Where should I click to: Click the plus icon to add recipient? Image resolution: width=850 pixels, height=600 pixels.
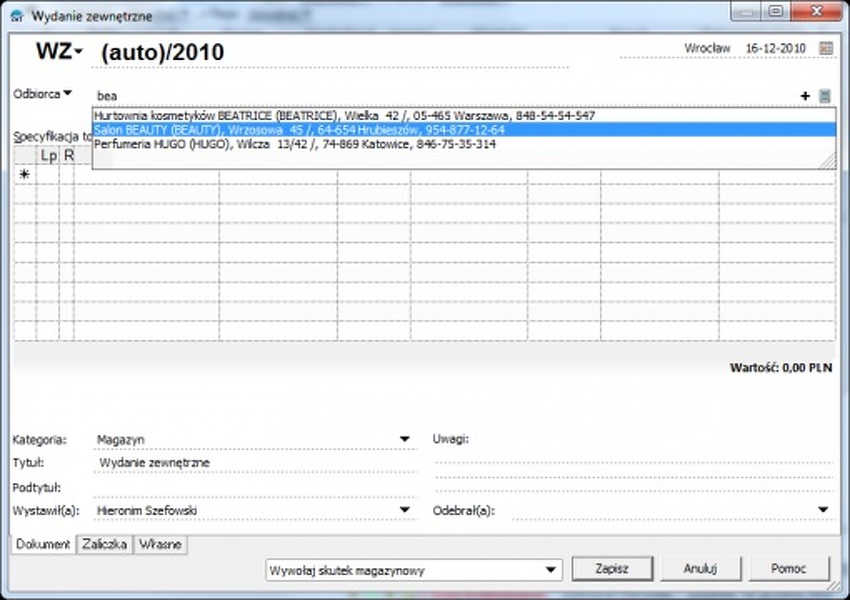pos(805,96)
